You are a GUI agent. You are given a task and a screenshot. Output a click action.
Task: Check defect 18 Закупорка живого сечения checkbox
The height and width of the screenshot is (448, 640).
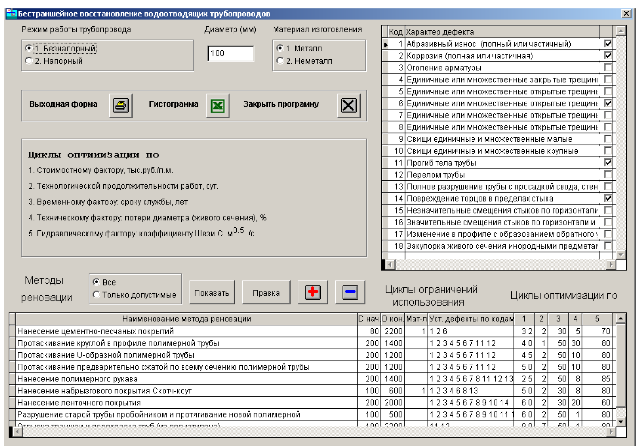point(608,246)
